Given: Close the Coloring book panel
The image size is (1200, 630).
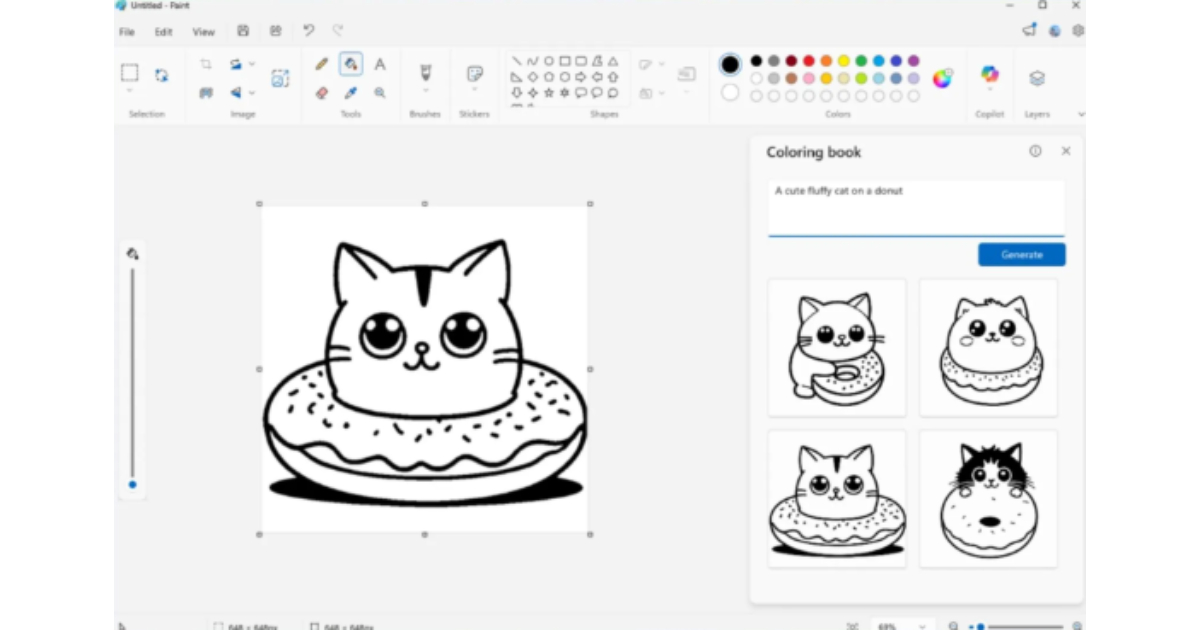Looking at the screenshot, I should (1066, 151).
